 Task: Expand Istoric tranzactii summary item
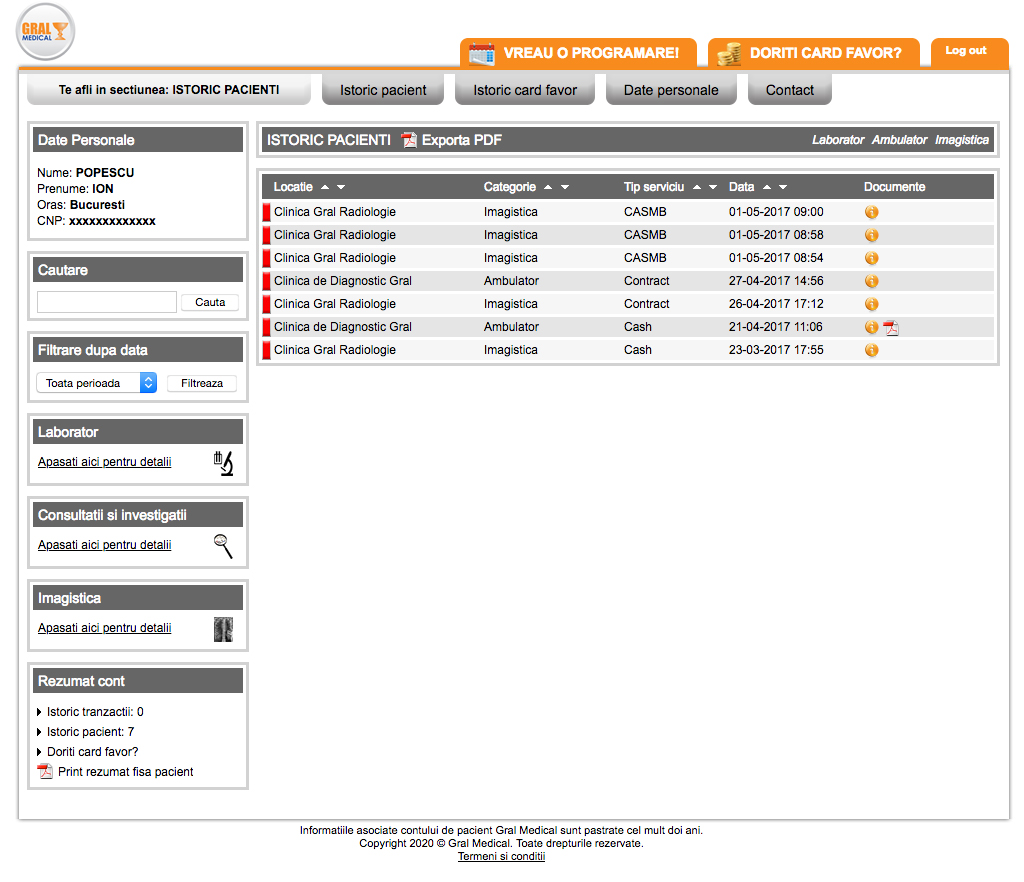click(x=39, y=712)
